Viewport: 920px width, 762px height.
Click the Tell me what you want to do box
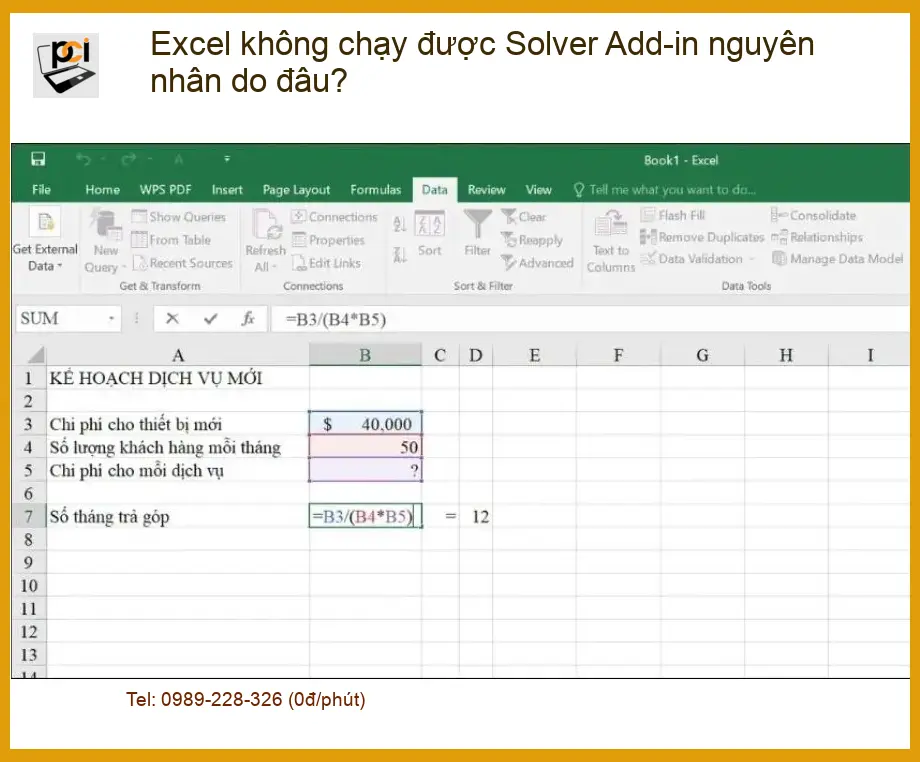point(665,189)
